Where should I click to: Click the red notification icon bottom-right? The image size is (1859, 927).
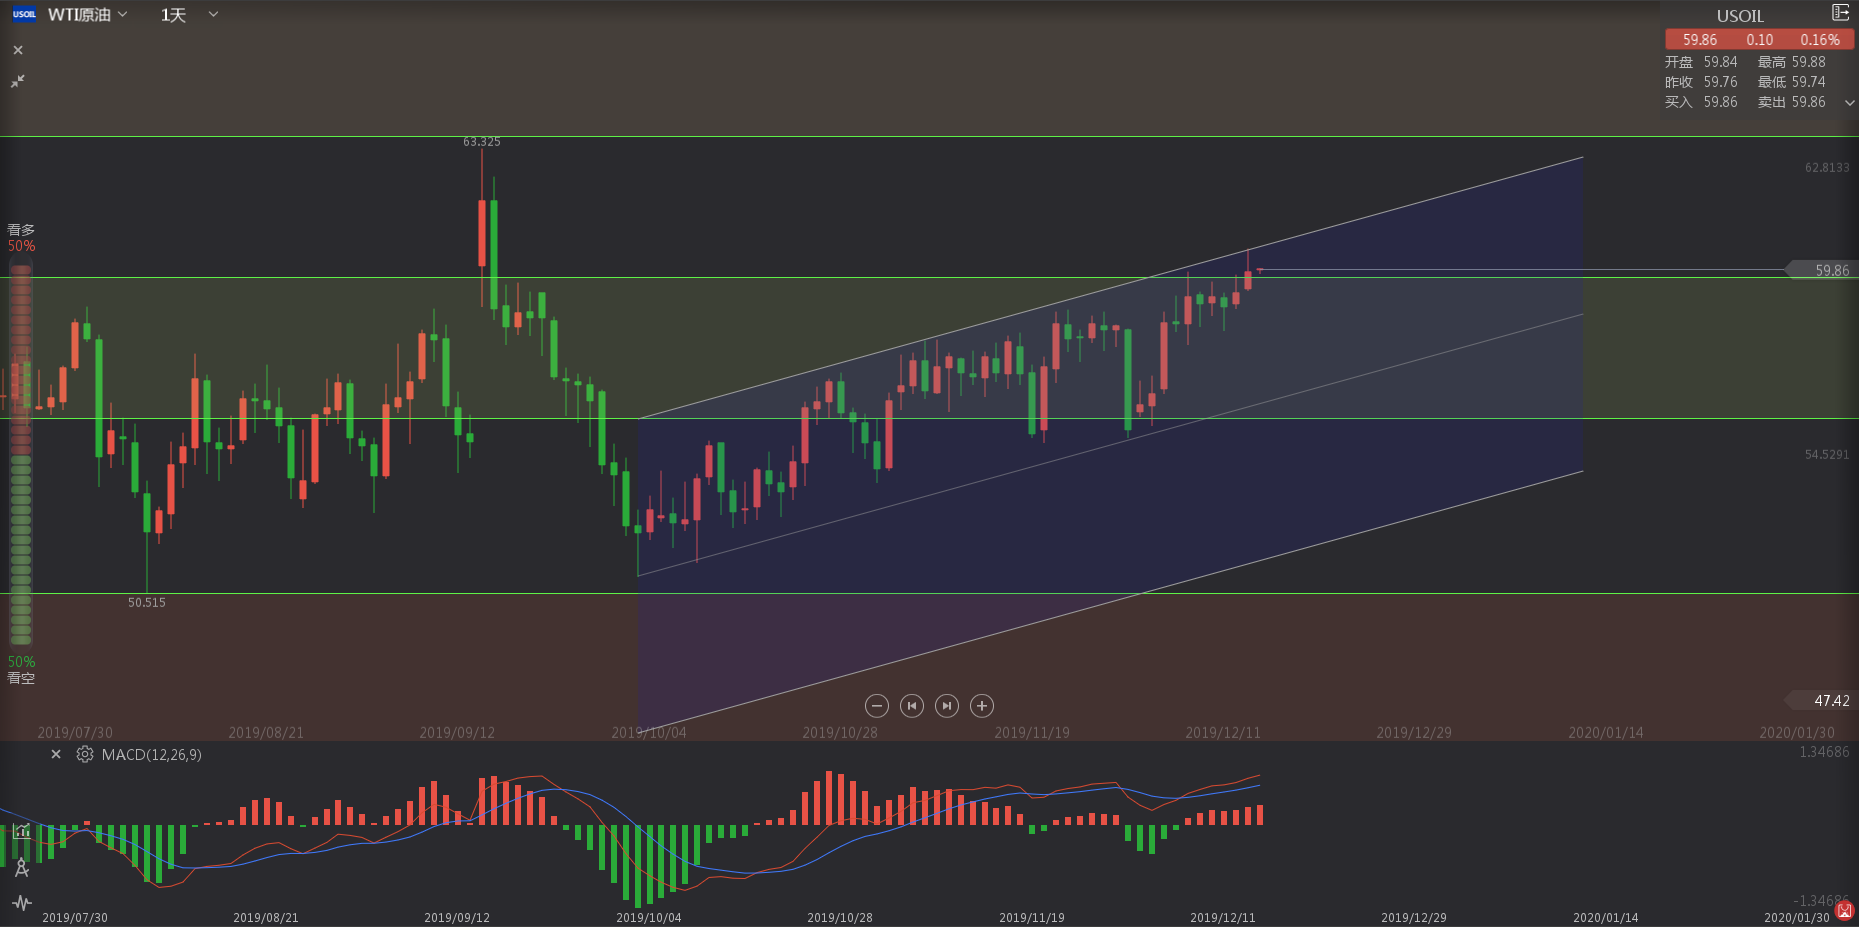point(1845,911)
